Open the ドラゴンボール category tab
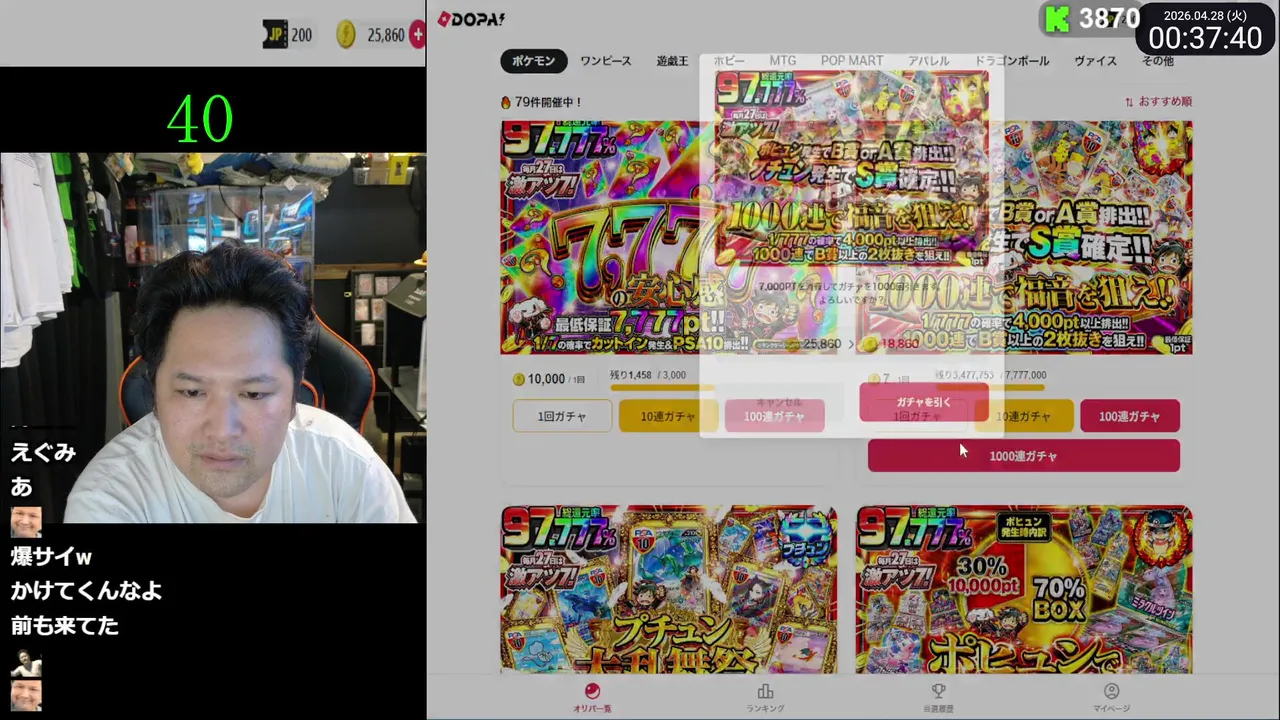The height and width of the screenshot is (720, 1280). [1012, 61]
